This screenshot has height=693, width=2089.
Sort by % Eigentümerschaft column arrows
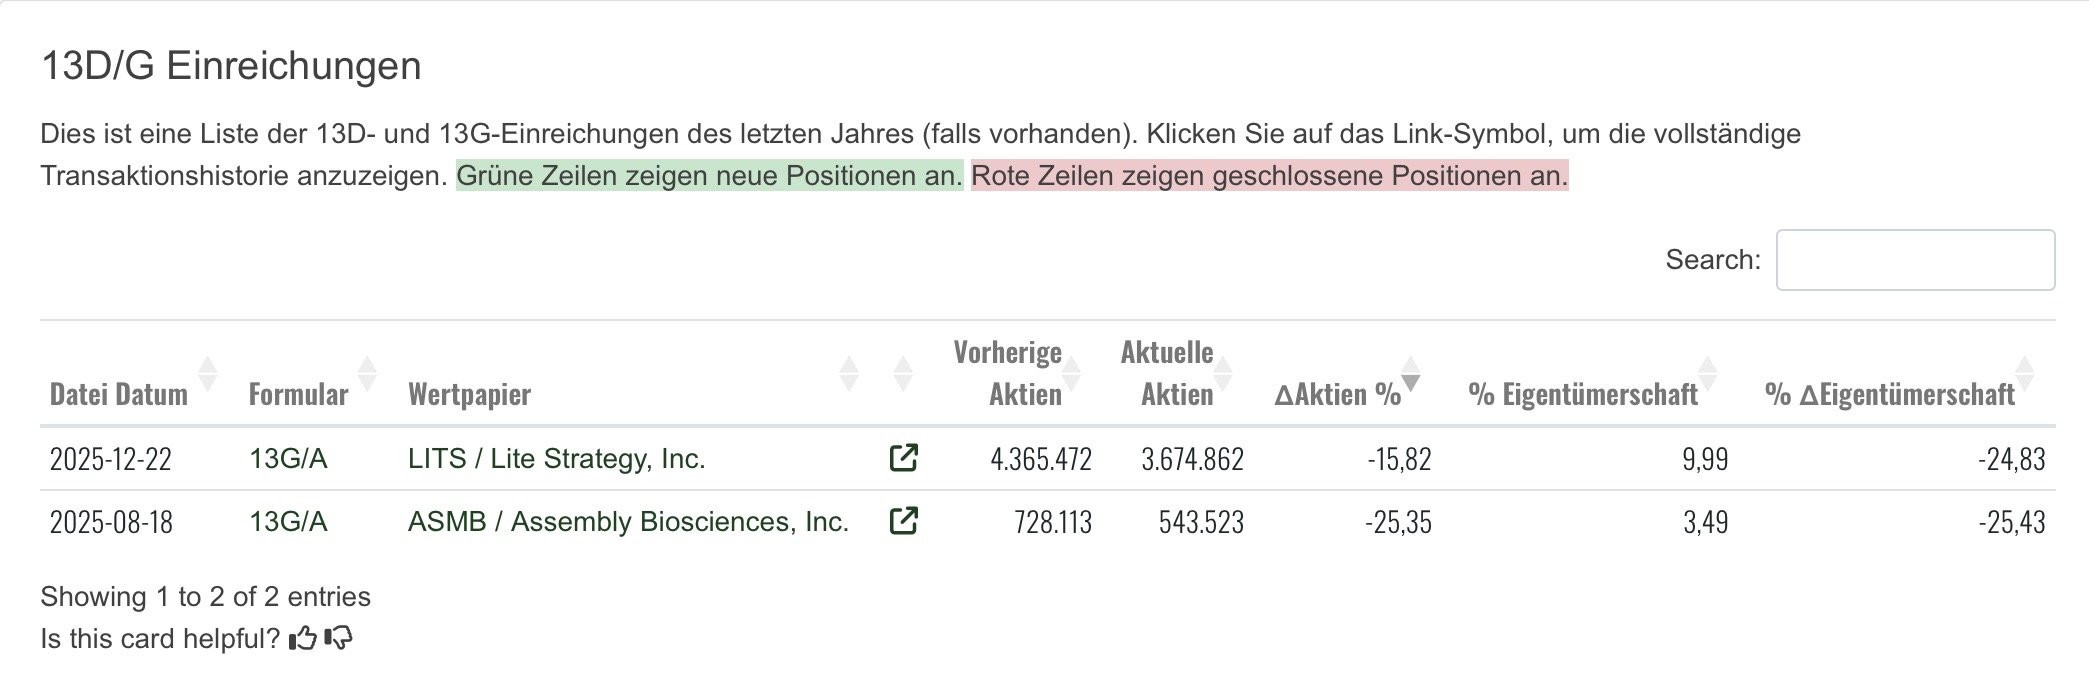(x=1707, y=373)
